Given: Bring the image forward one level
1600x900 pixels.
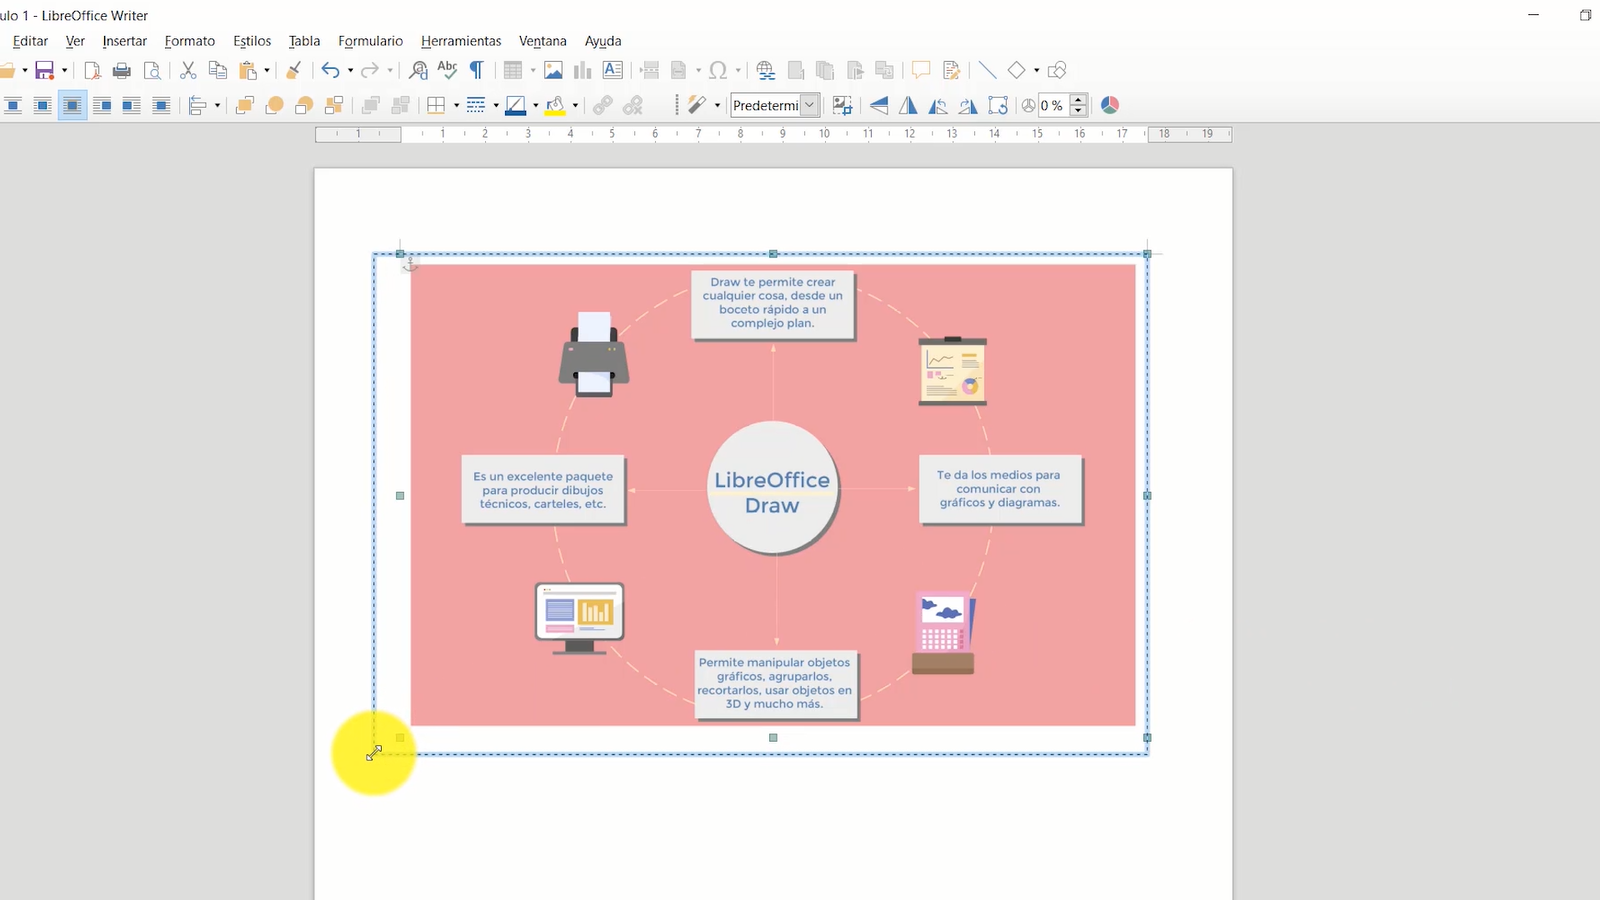Looking at the screenshot, I should point(274,105).
